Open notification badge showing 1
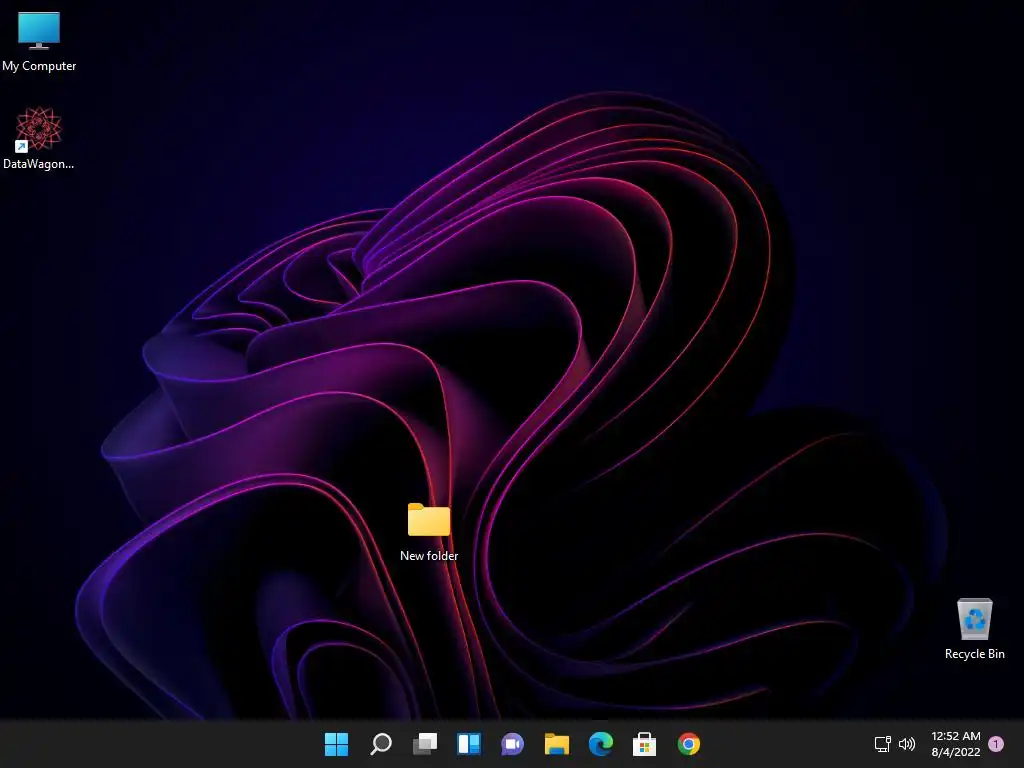This screenshot has width=1024, height=768. pyautogui.click(x=996, y=744)
